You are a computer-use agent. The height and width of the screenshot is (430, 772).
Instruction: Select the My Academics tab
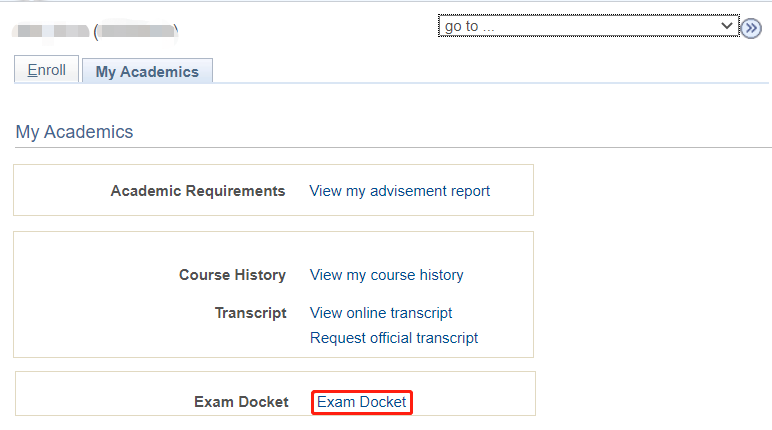click(147, 71)
